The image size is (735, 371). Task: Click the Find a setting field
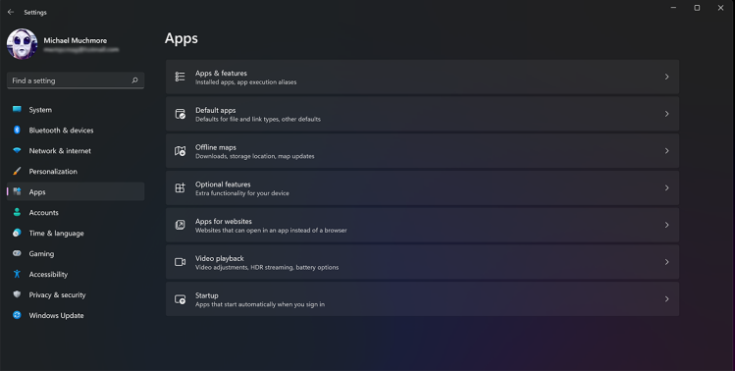75,80
